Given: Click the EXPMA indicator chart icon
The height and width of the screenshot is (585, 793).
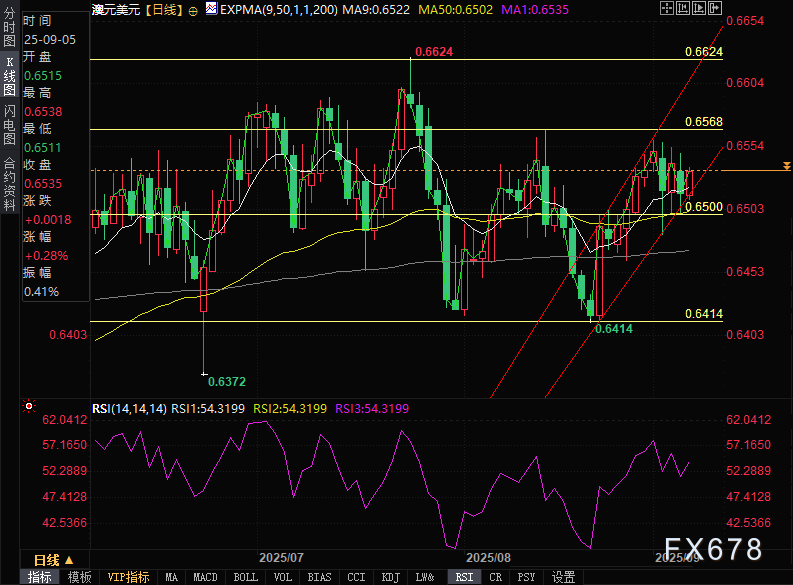Looking at the screenshot, I should pos(210,8).
